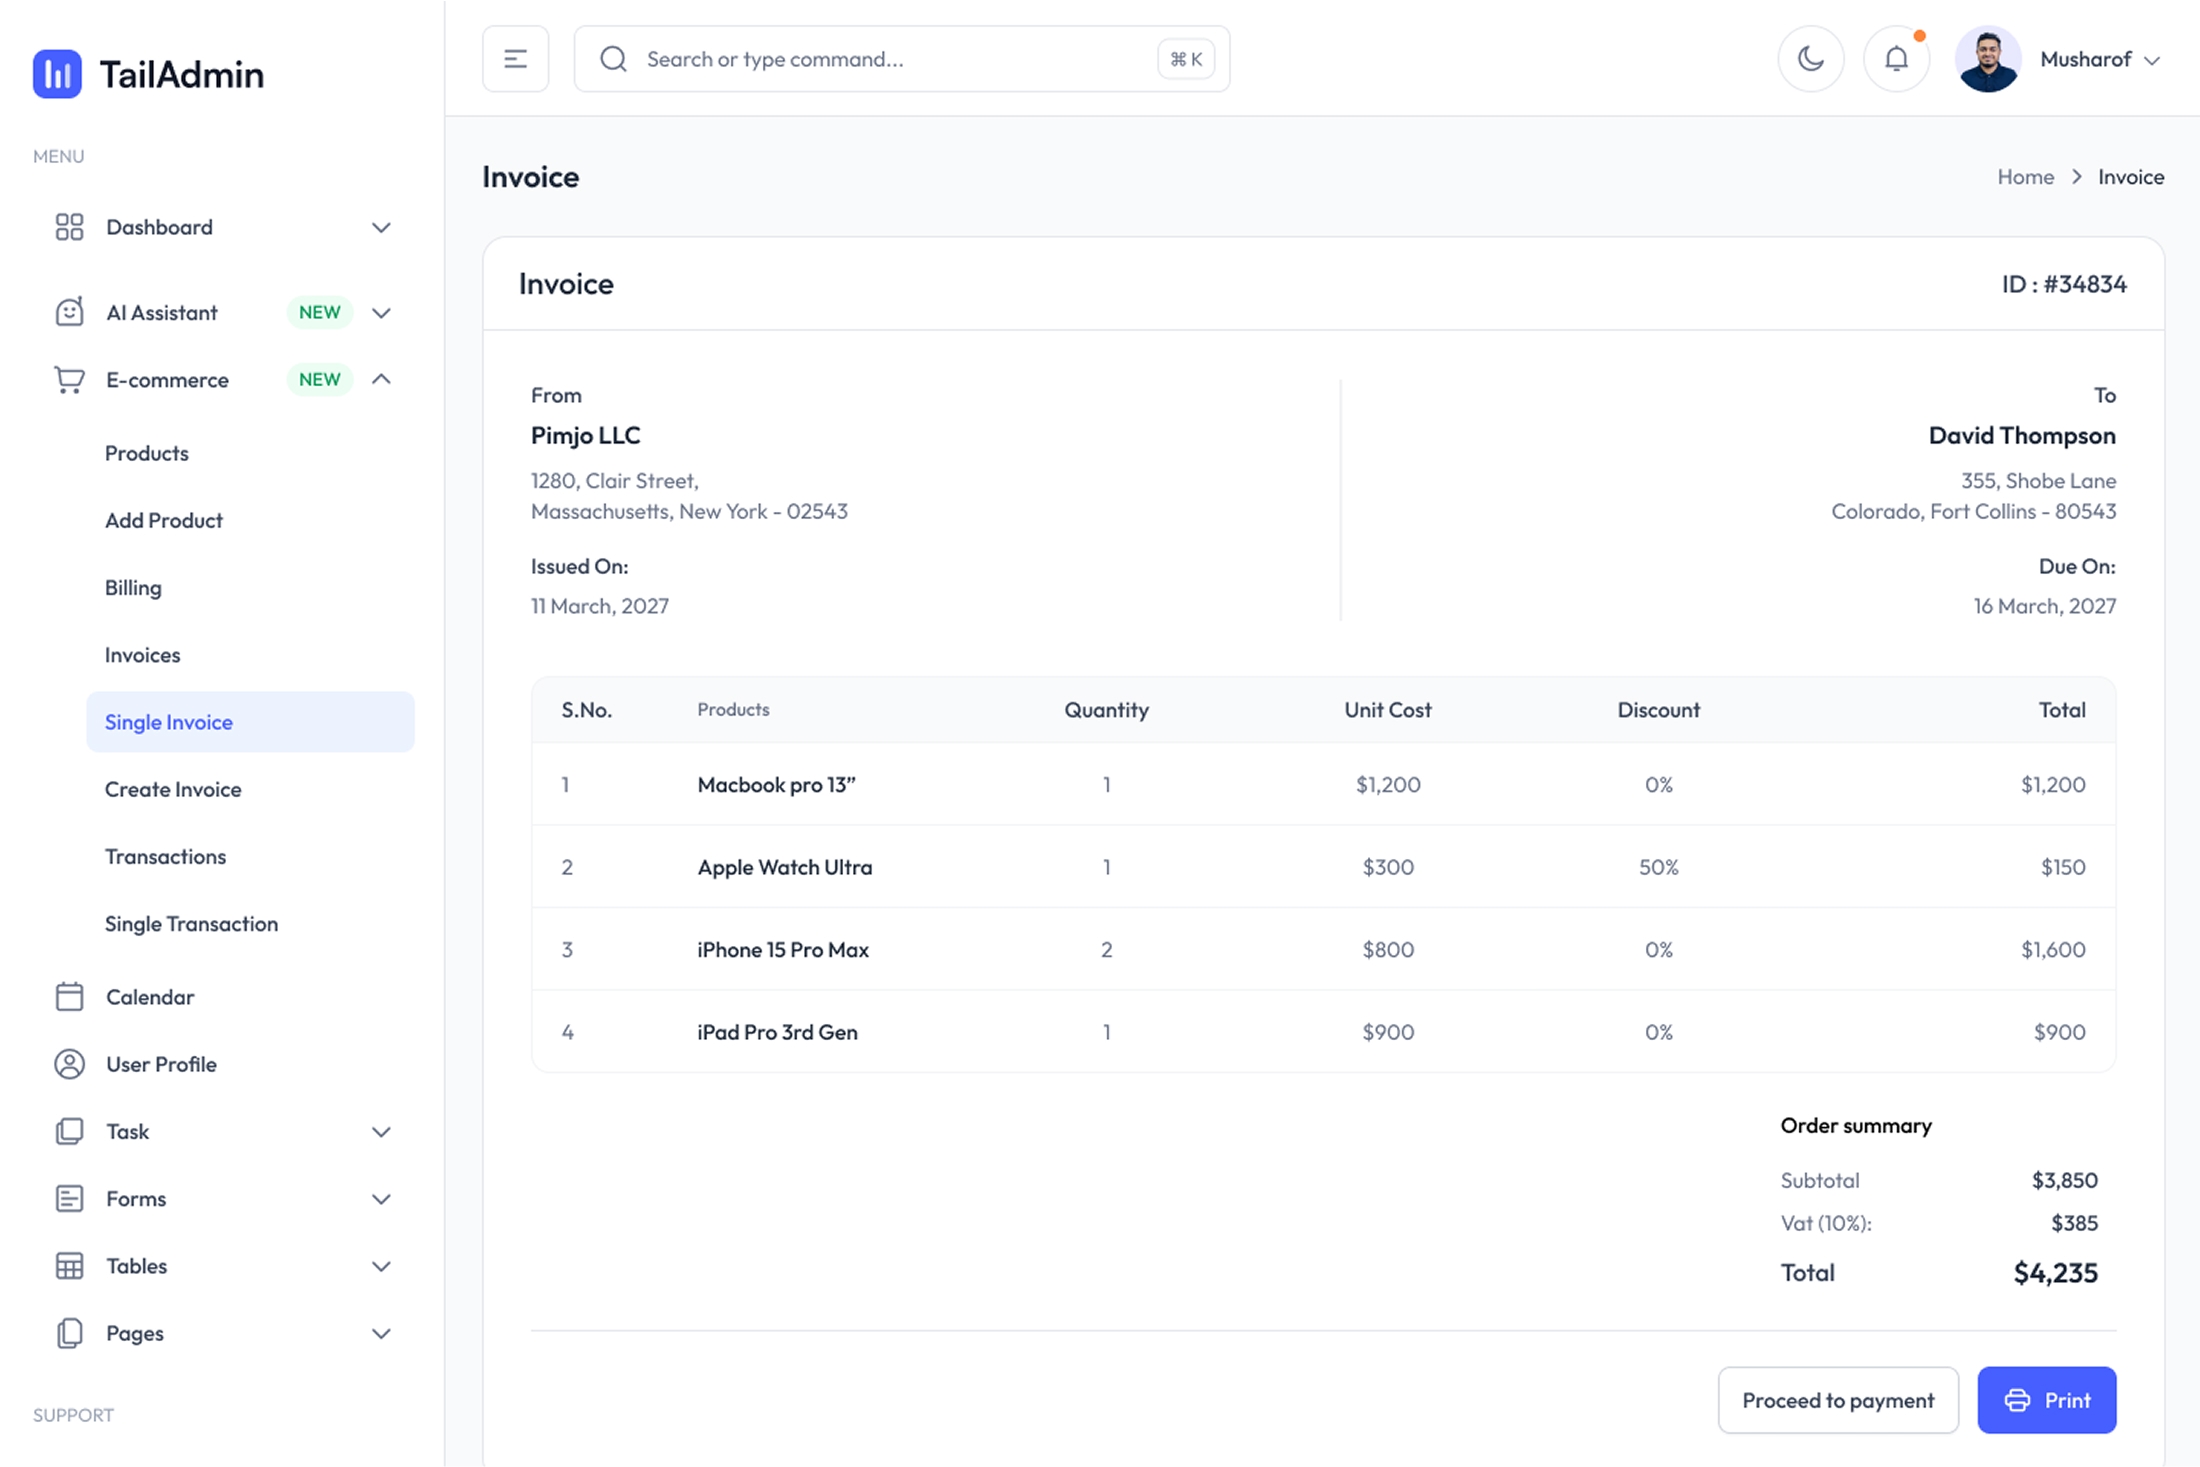The image size is (2200, 1467).
Task: Click Musharof's profile avatar
Action: (1987, 59)
